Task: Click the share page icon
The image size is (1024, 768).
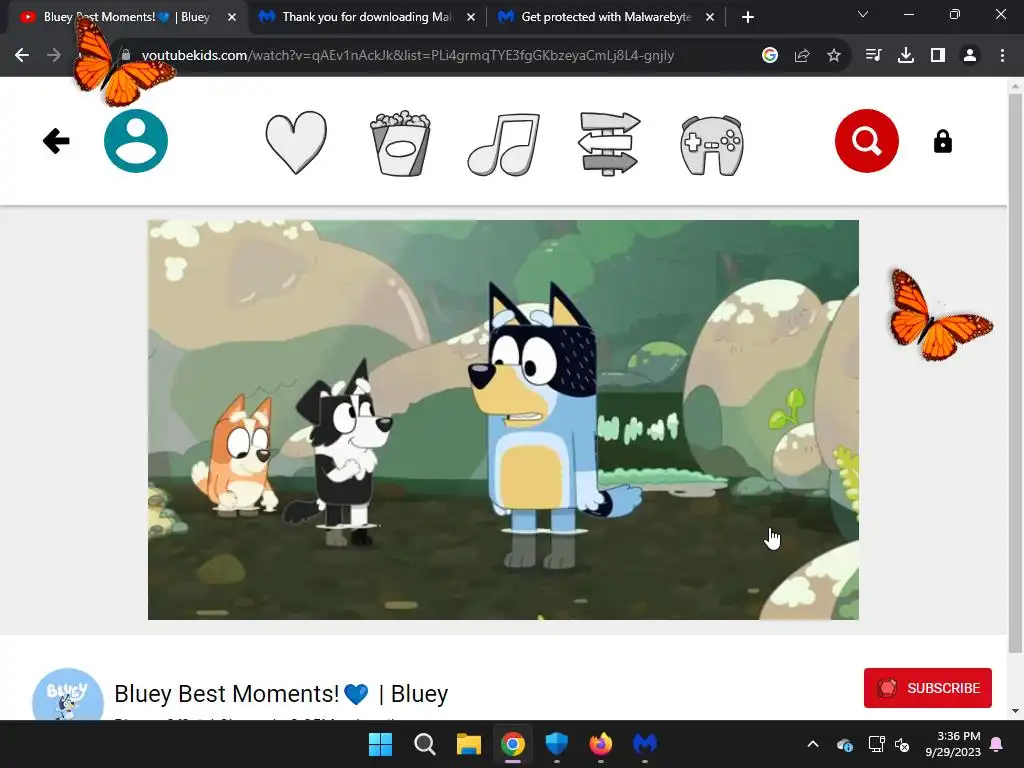Action: point(802,56)
